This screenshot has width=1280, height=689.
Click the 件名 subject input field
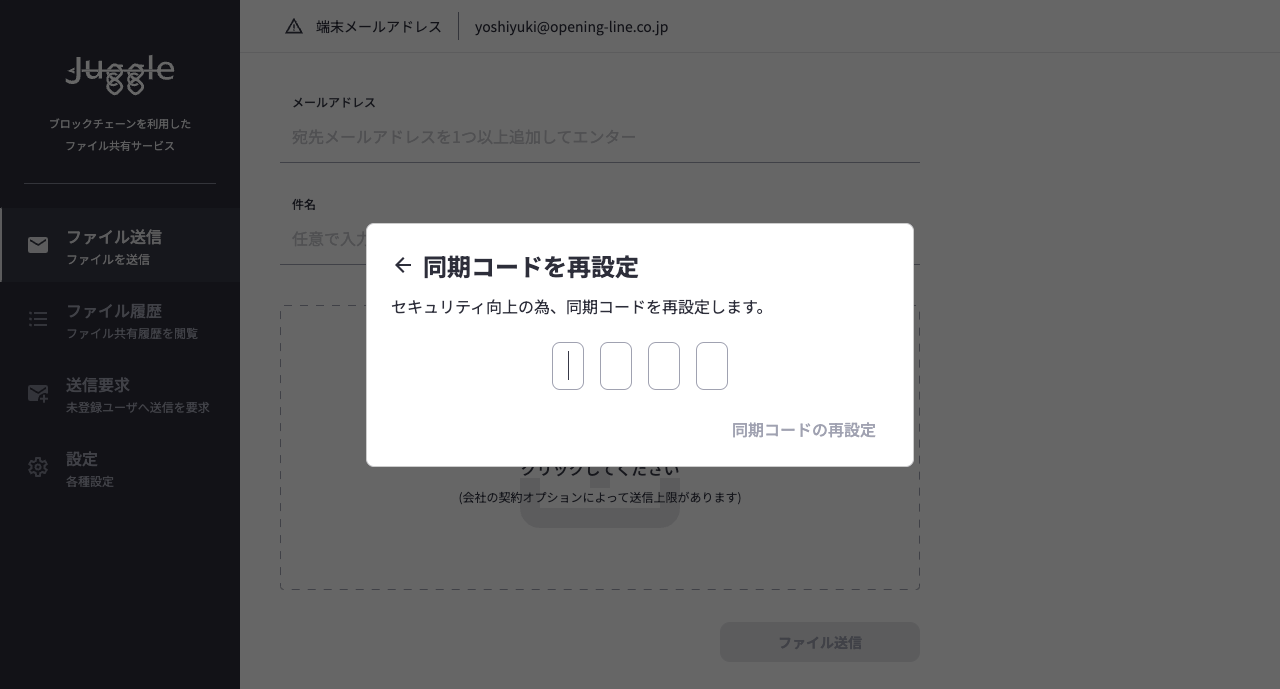tap(320, 239)
